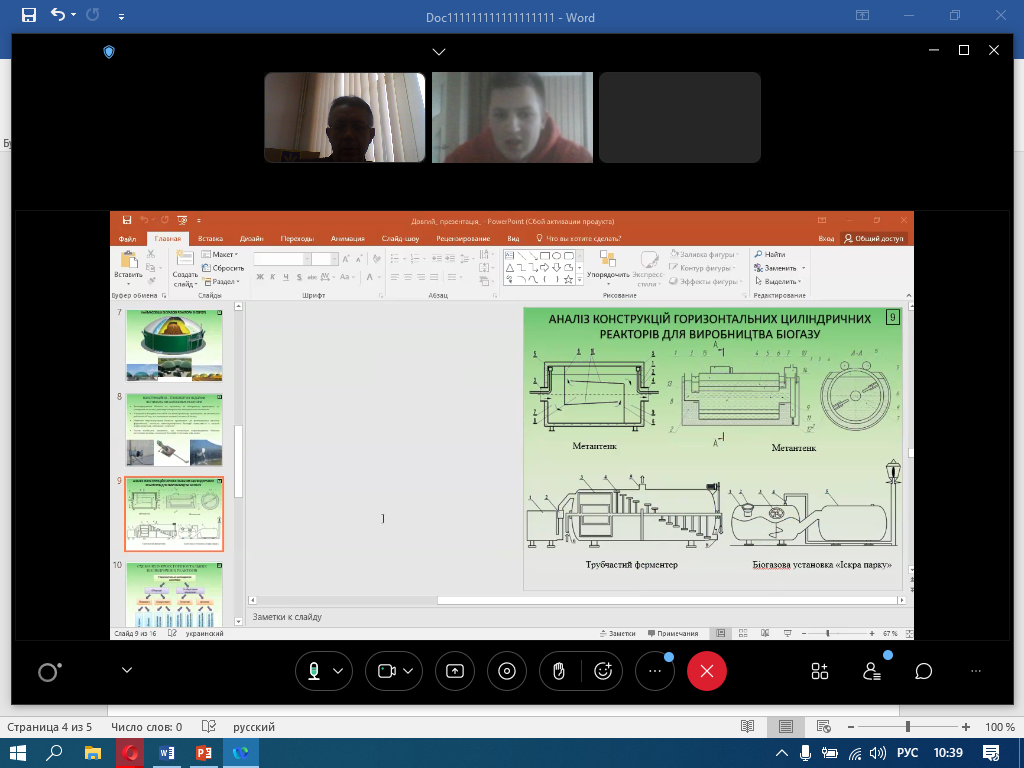Open the Макет layout dropdown in PowerPoint

[220, 255]
